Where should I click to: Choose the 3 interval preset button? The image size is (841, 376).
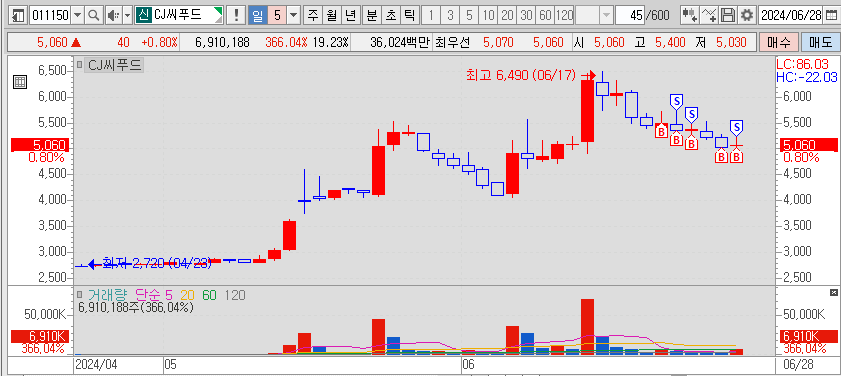449,15
